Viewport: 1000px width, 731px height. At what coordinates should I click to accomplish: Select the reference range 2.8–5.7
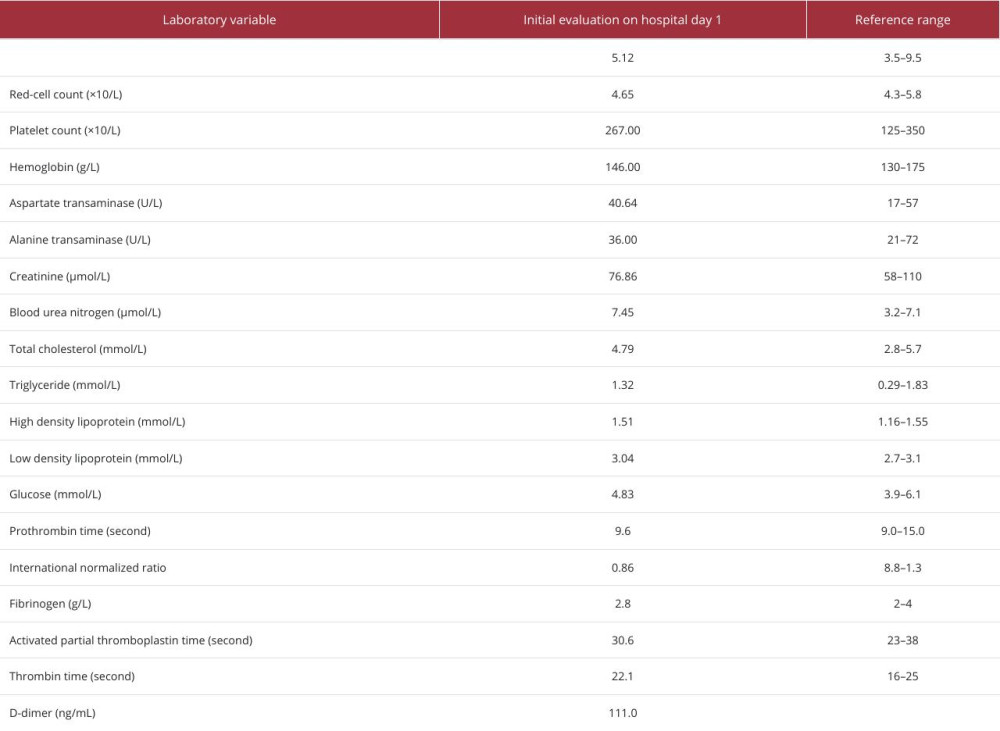(x=902, y=349)
